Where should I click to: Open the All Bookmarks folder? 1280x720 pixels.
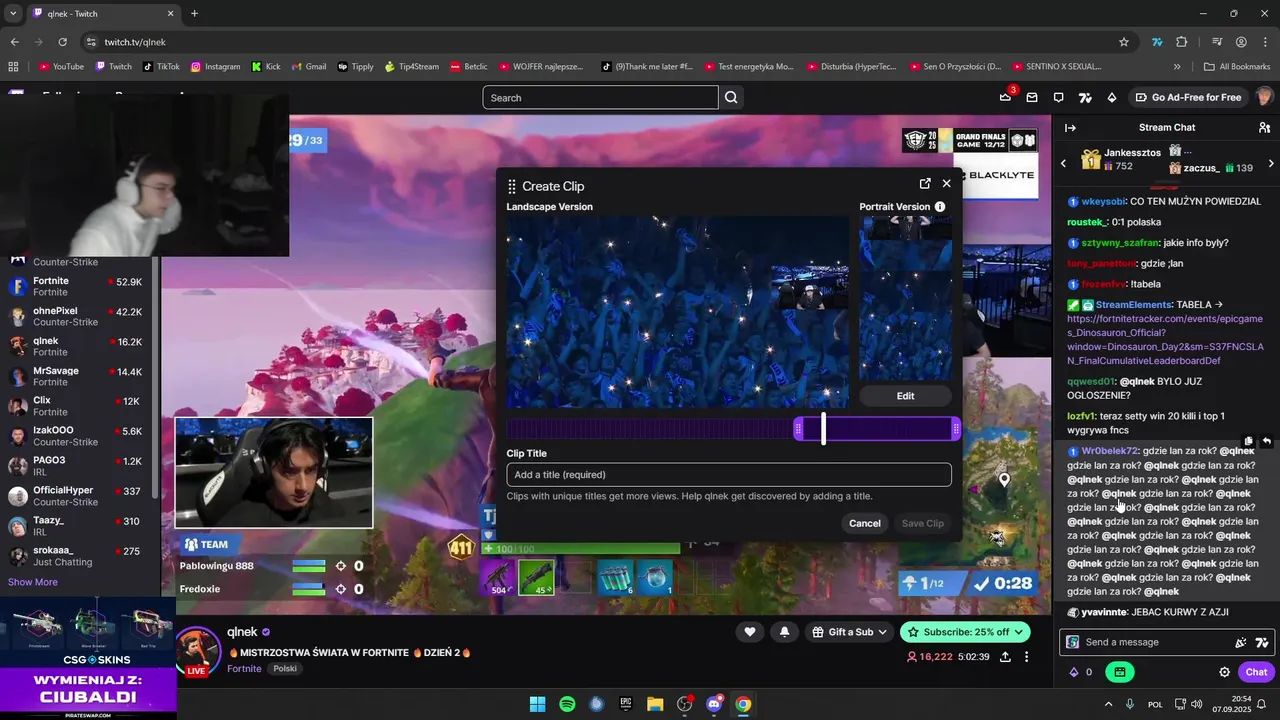click(1237, 67)
